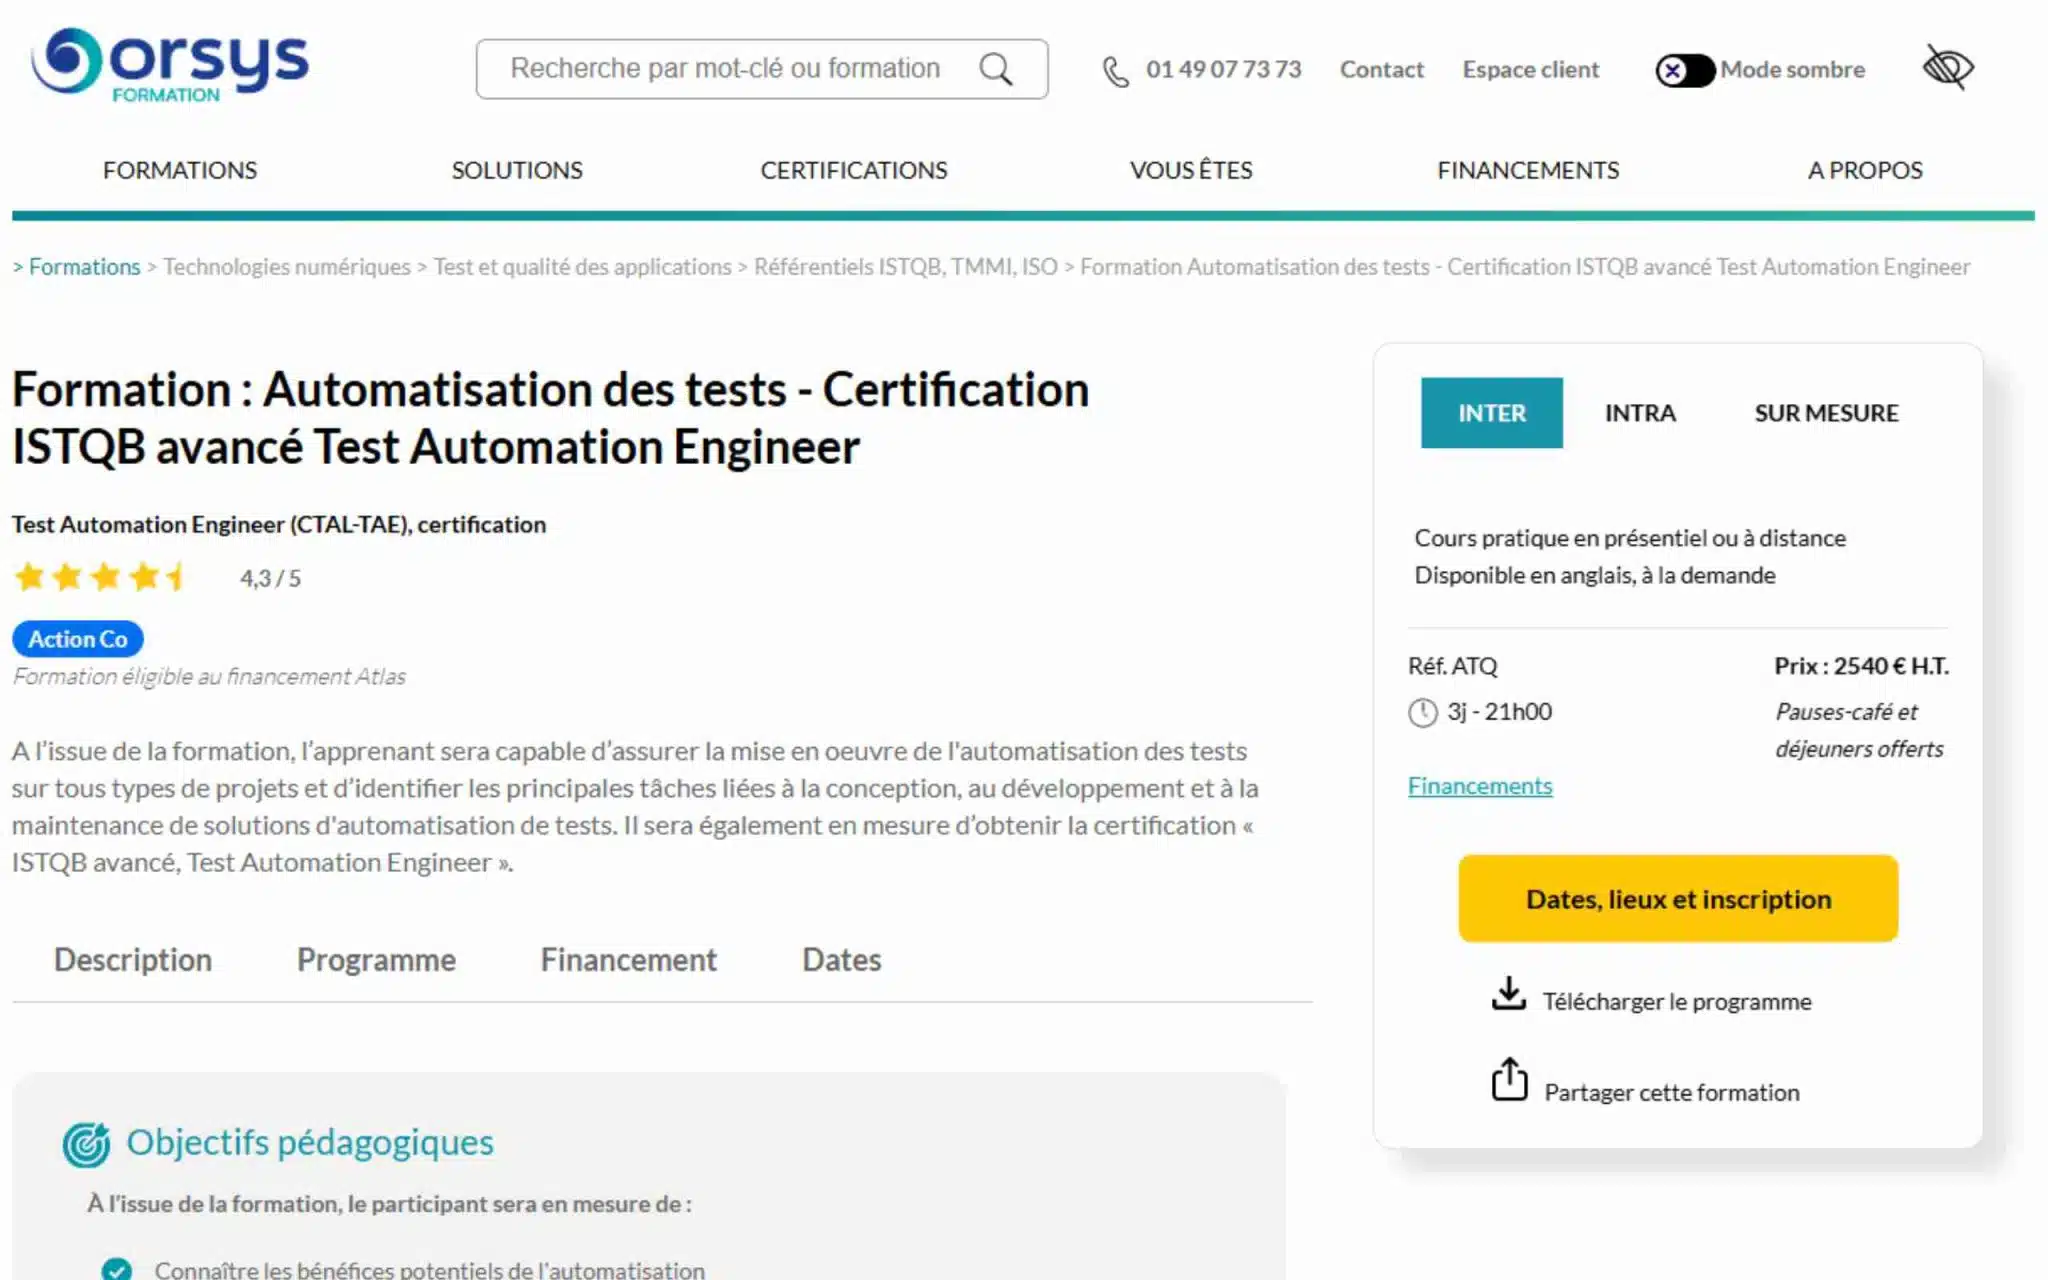Screen dimensions: 2048x1280
Task: Select the INTER tab
Action: pos(1491,413)
